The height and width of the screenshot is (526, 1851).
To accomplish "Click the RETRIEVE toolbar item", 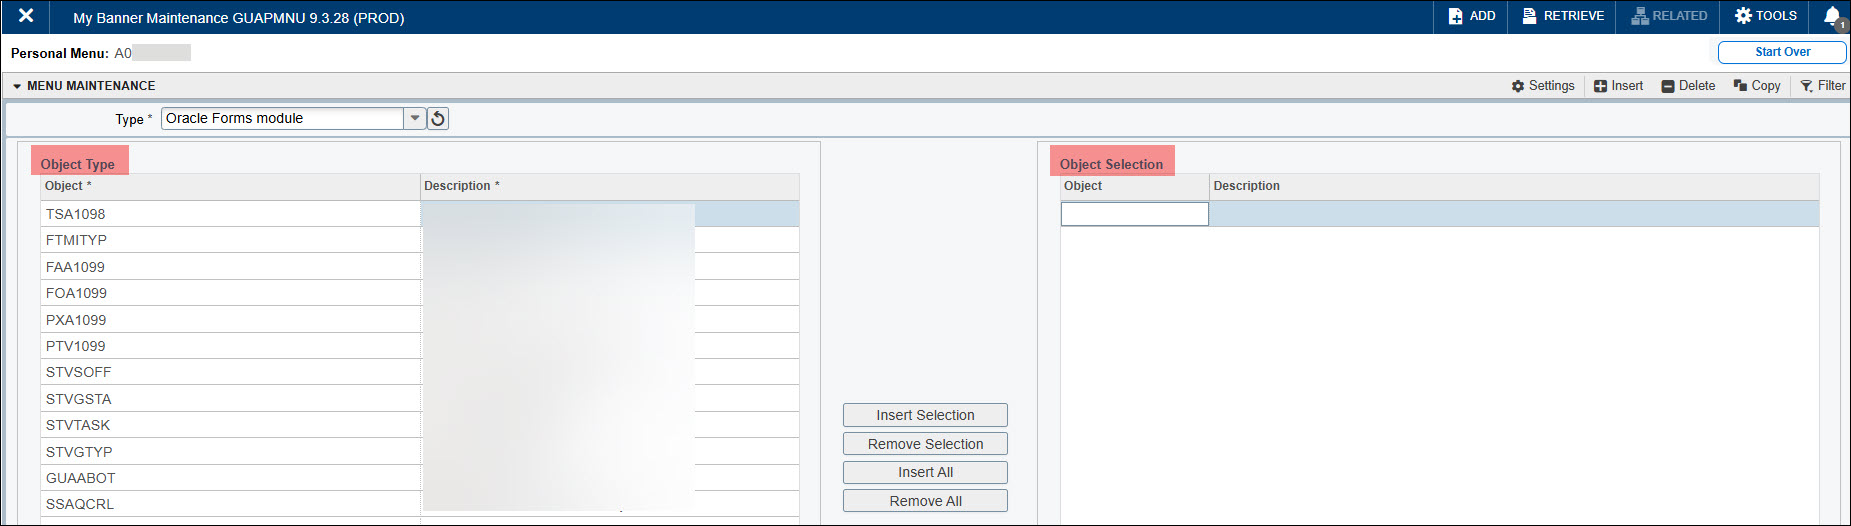I will (1563, 16).
